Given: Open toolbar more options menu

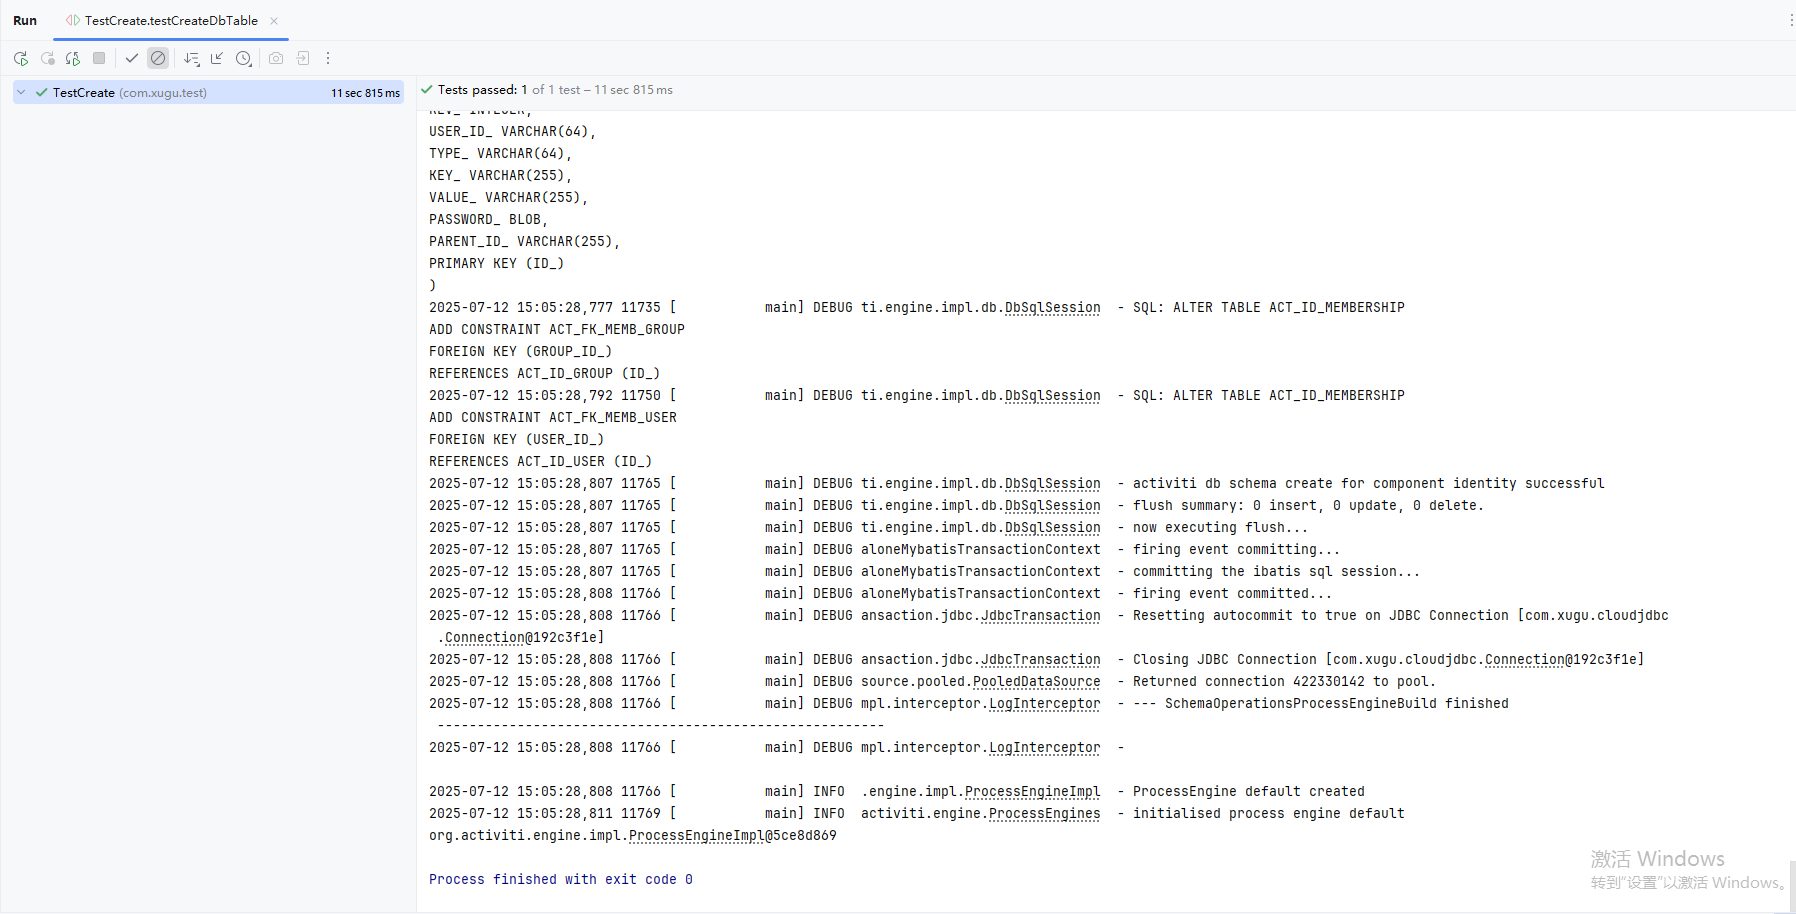Looking at the screenshot, I should (328, 59).
